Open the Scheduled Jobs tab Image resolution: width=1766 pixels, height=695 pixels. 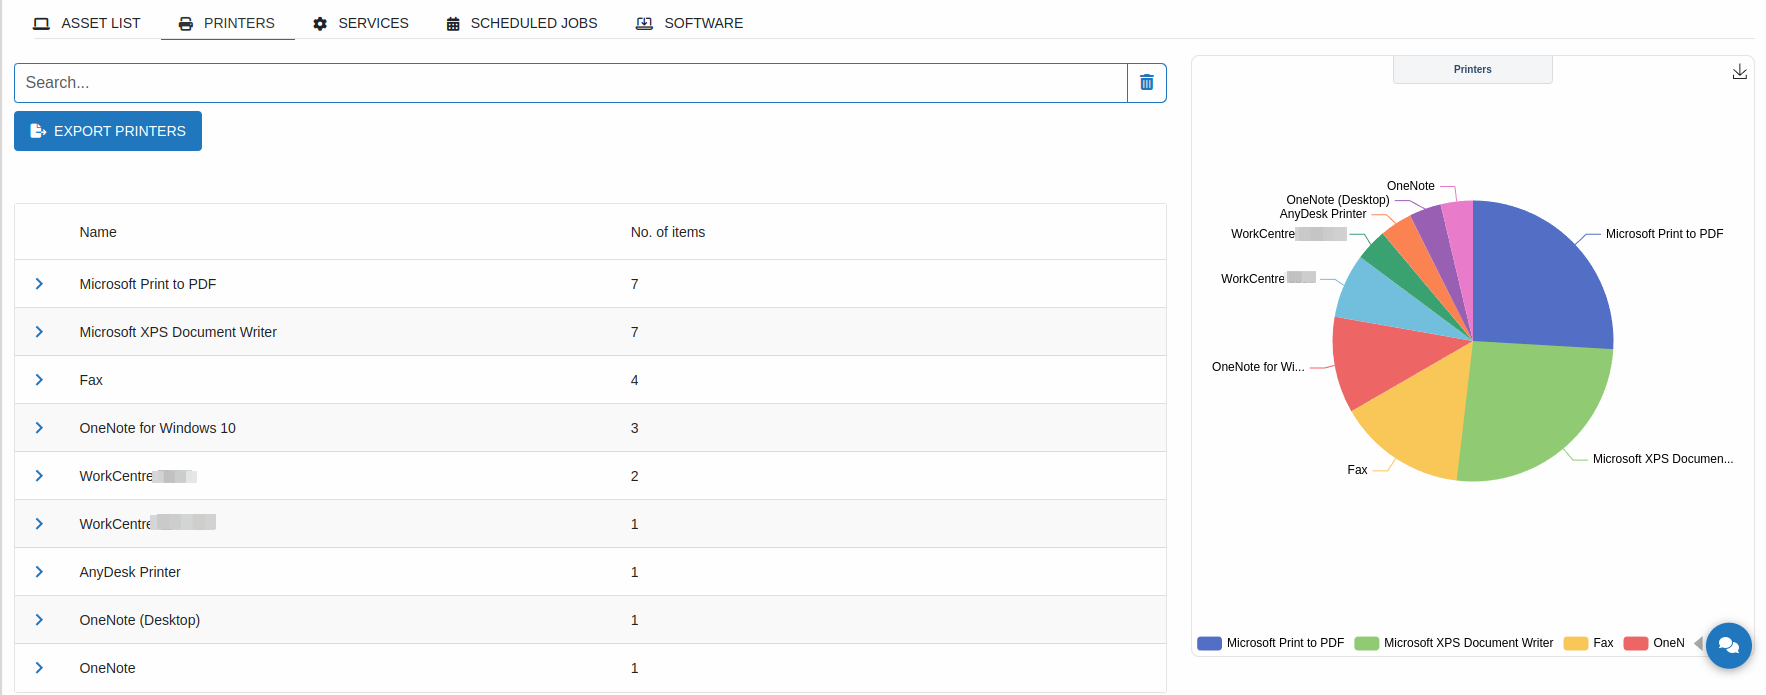(521, 23)
